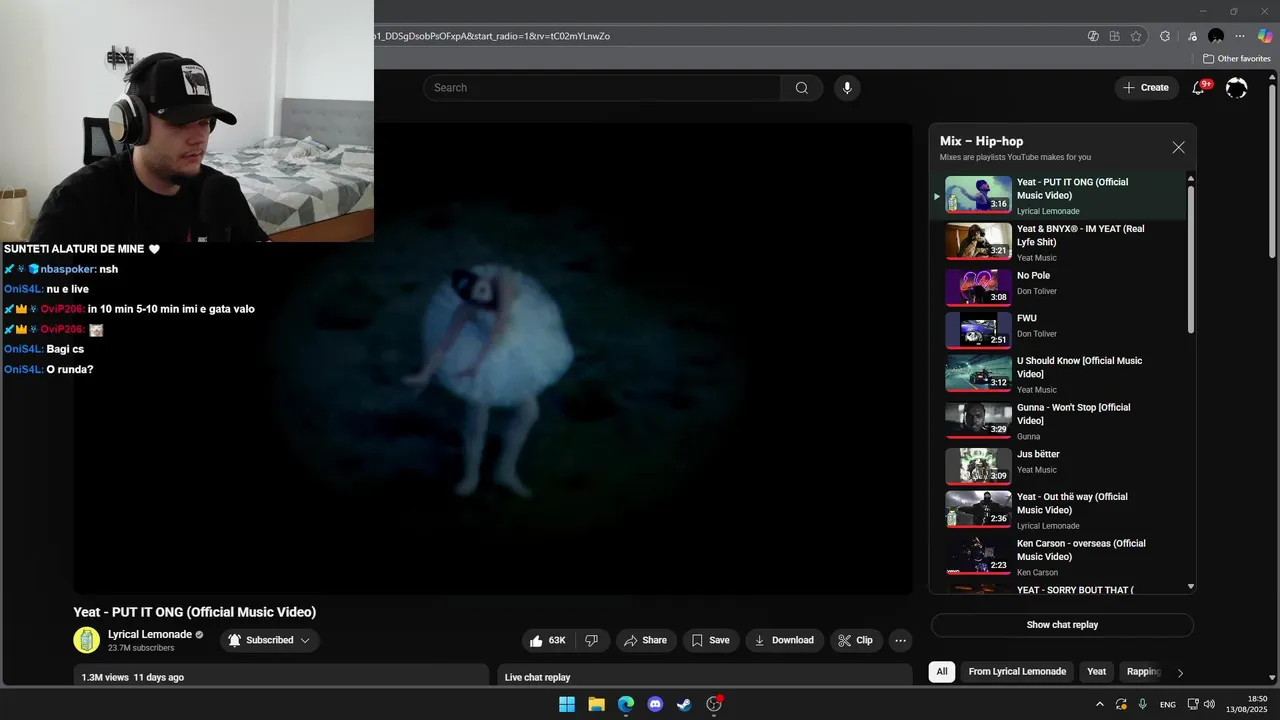
Task: Select the From Lyrical Lemonade chip
Action: (1017, 672)
